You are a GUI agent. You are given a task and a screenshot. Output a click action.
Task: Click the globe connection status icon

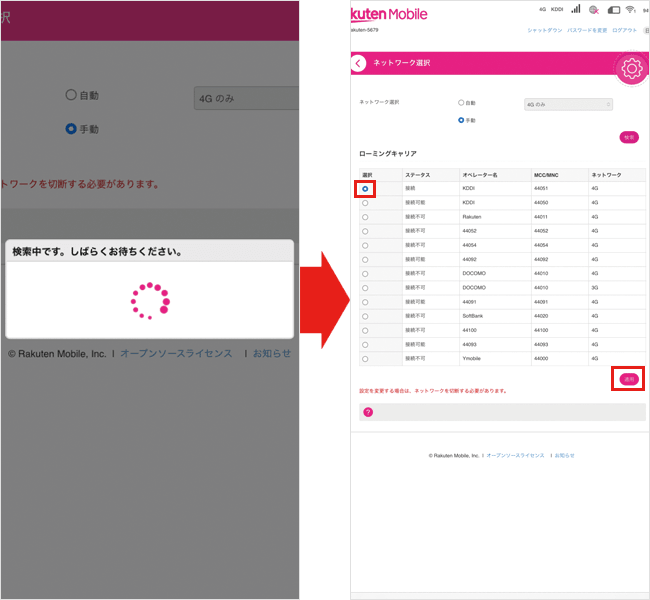pyautogui.click(x=594, y=10)
